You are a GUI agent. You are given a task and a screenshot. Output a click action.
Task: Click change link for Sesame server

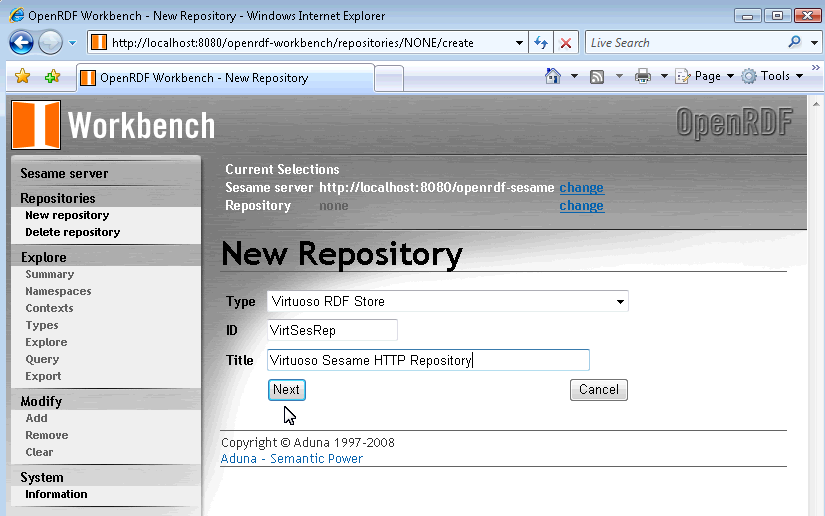(x=581, y=187)
